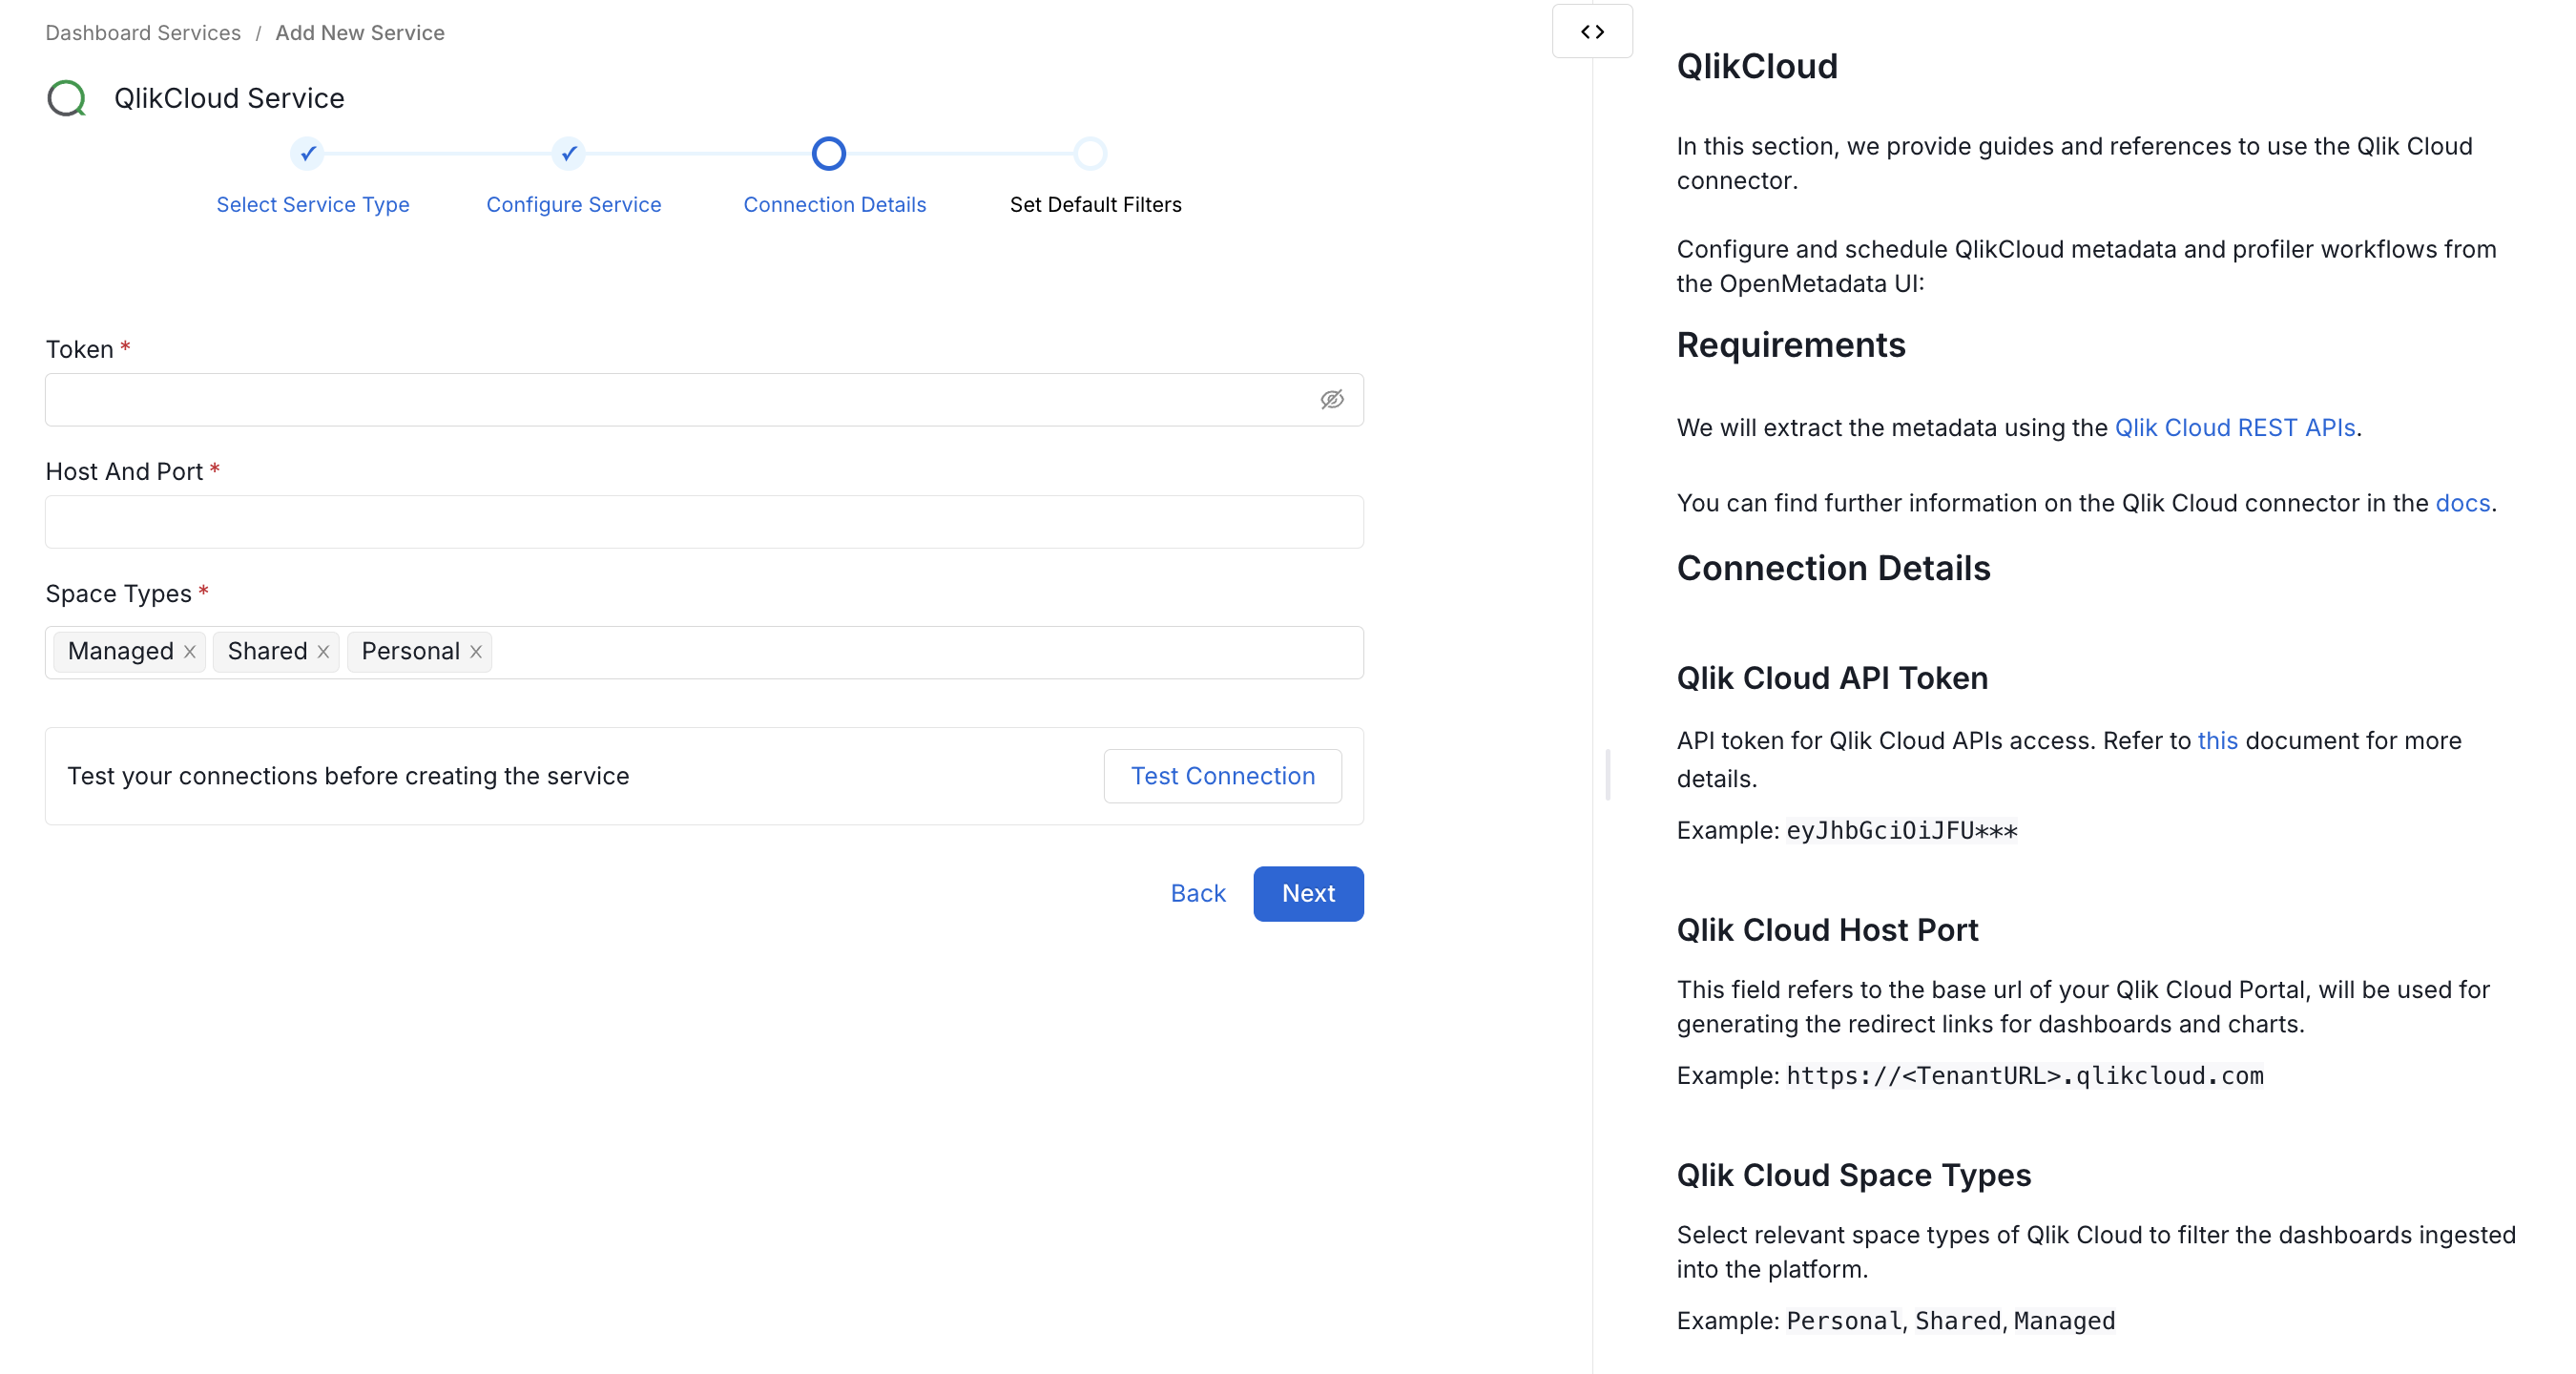2576x1374 pixels.
Task: Click the QlikCloud service logo icon
Action: tap(67, 98)
